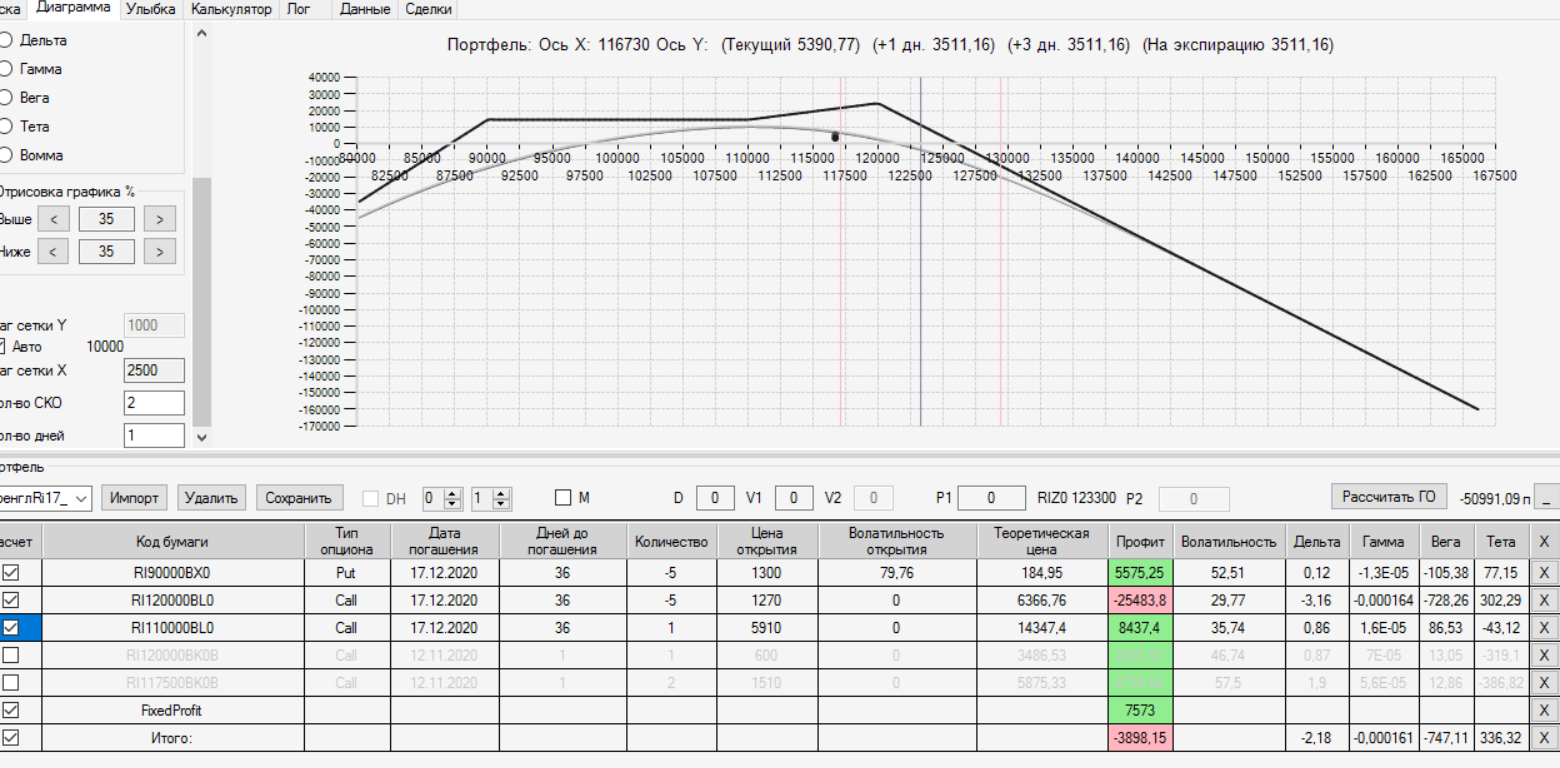Viewport: 1560px width, 768px height.
Task: Click the settings panel scroll-down arrow
Action: [202, 437]
